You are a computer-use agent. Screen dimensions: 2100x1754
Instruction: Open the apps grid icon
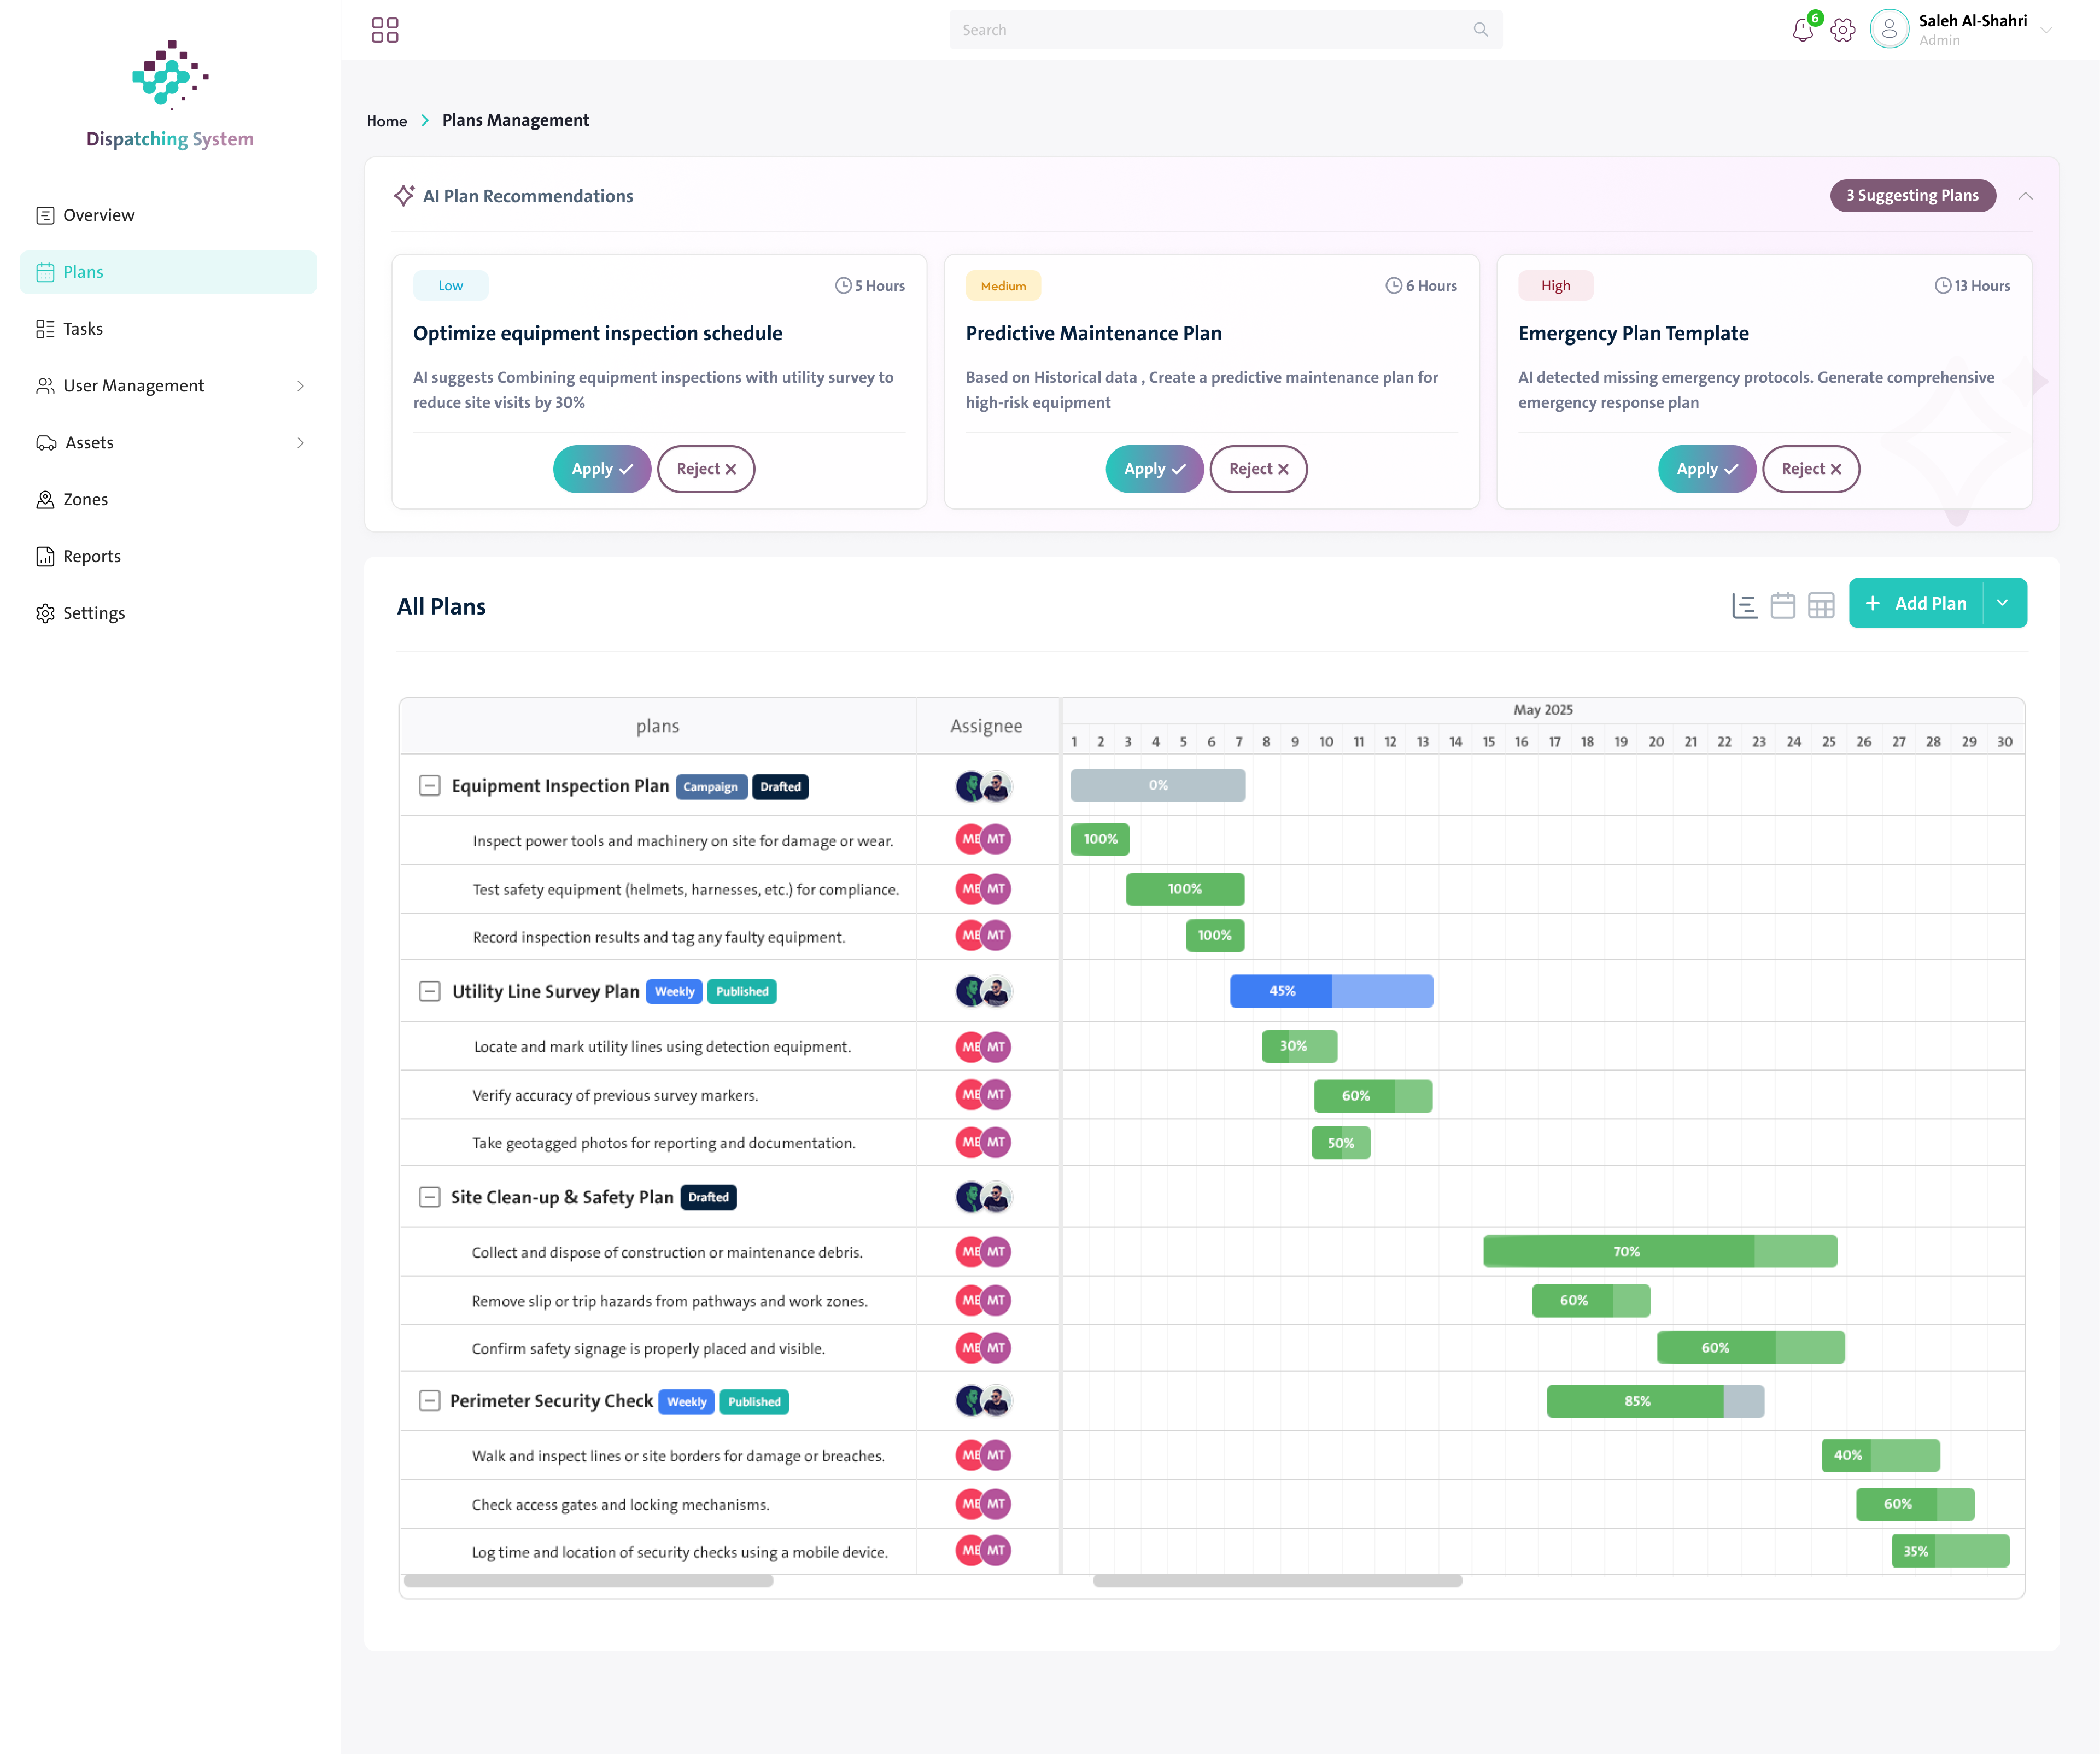(385, 30)
